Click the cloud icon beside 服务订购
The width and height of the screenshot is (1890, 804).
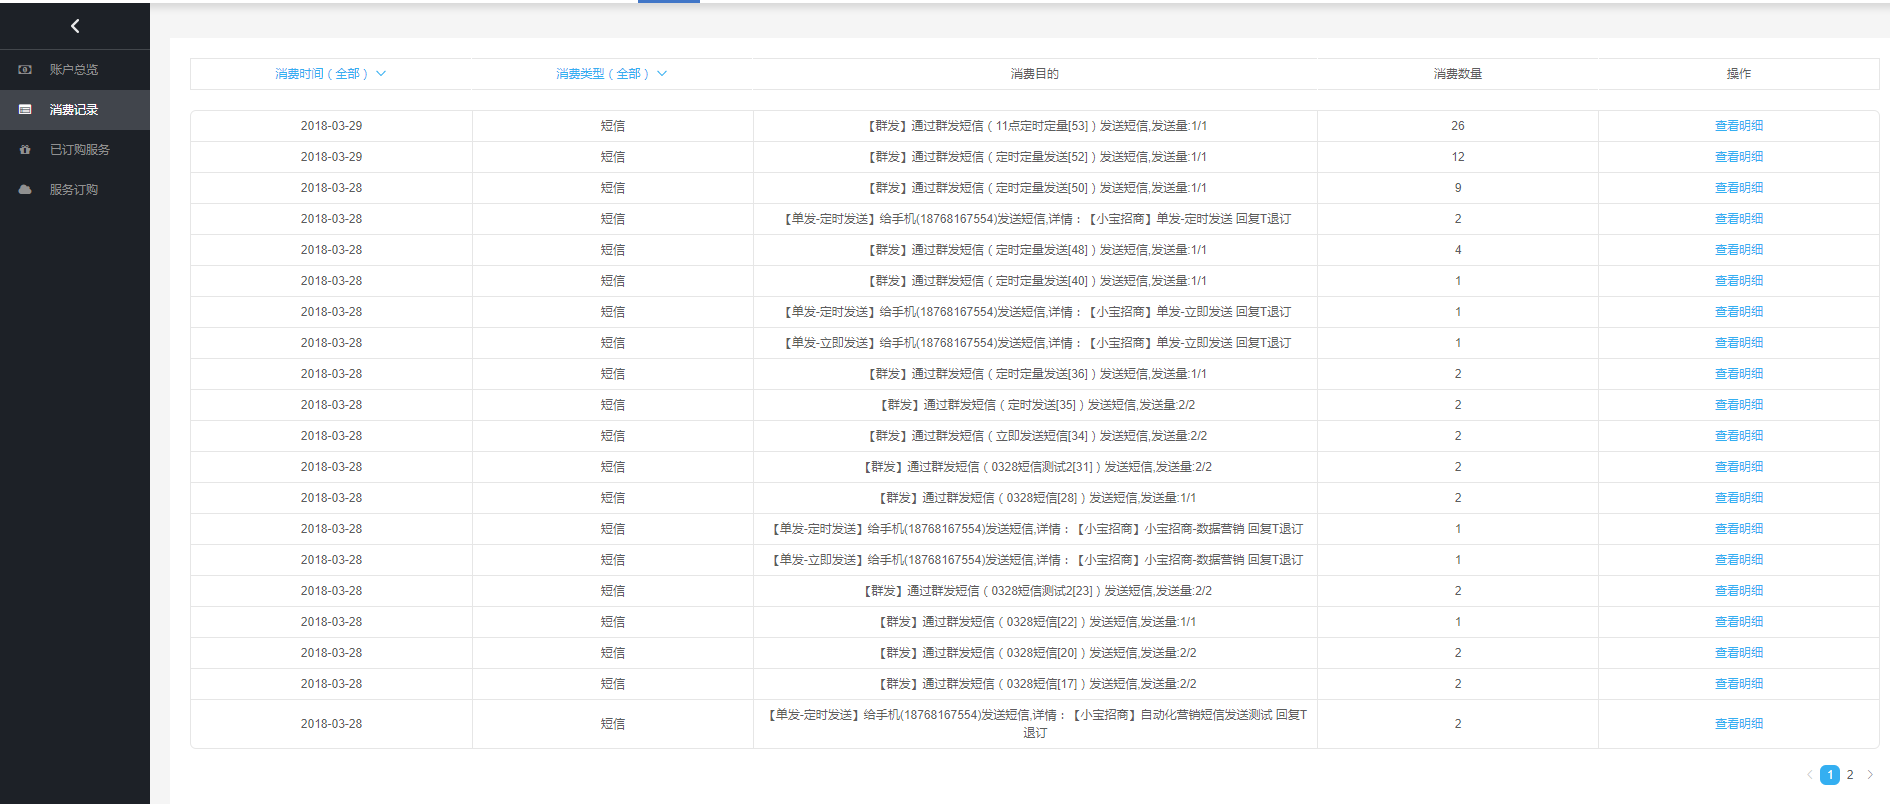(x=25, y=190)
